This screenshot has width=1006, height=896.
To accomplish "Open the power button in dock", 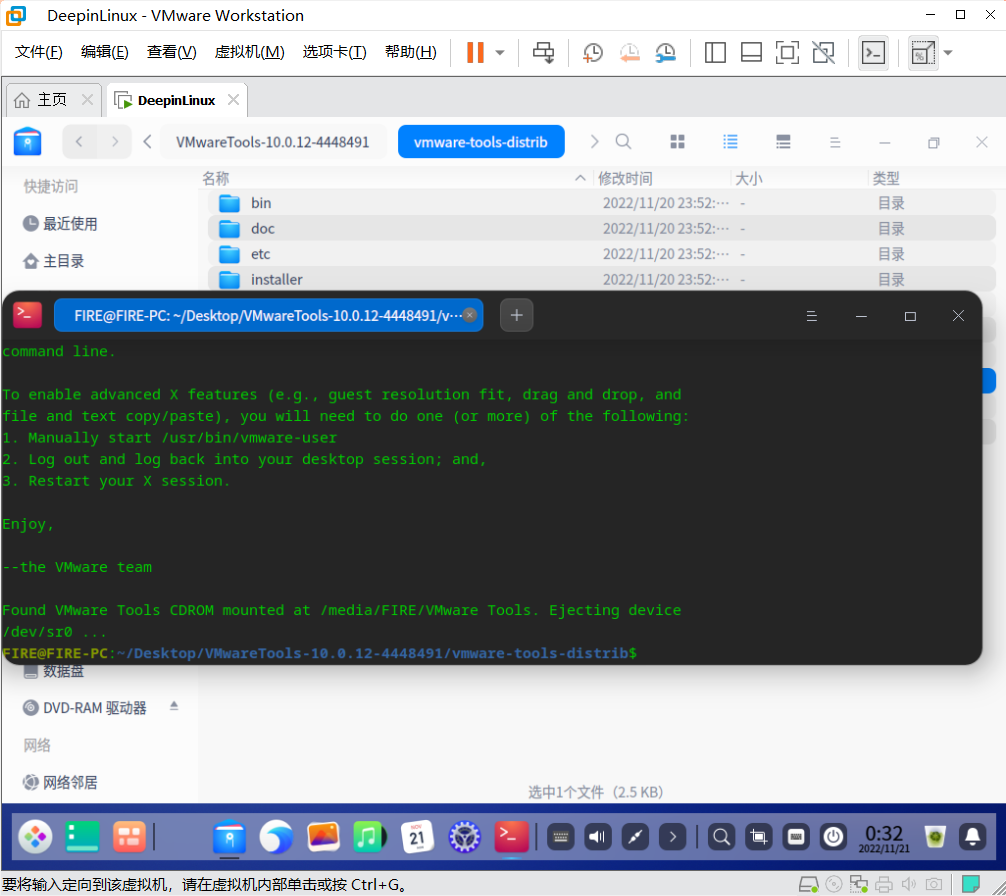I will click(833, 837).
